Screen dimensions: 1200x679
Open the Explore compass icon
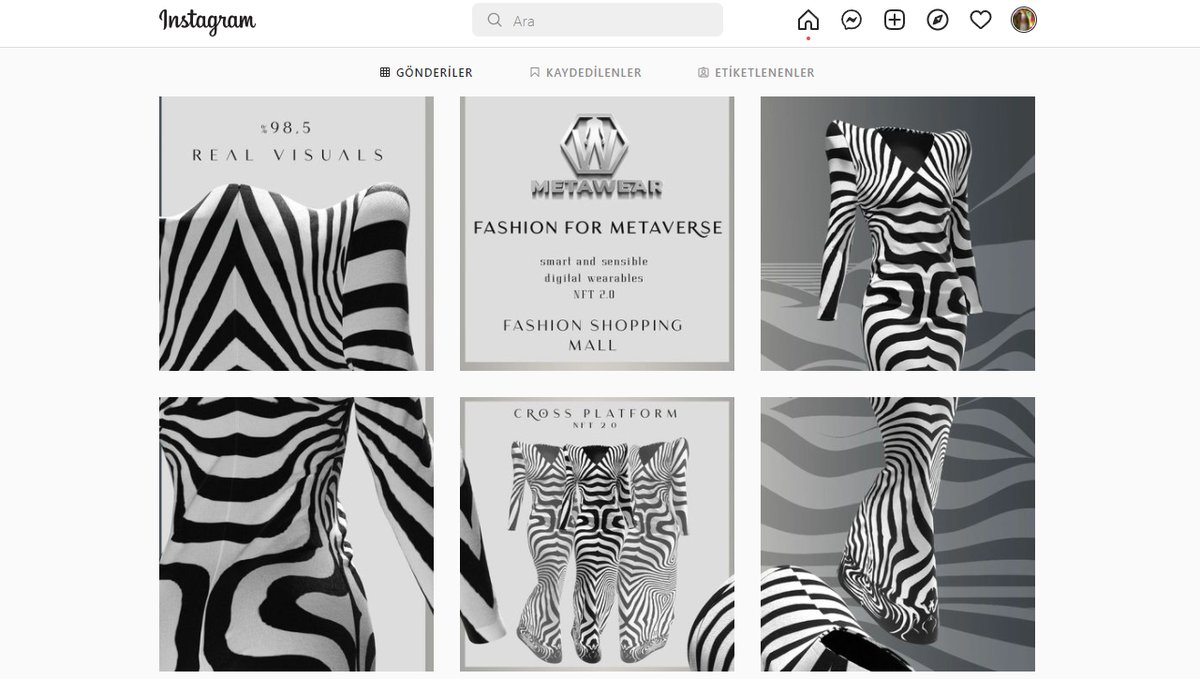(x=937, y=18)
